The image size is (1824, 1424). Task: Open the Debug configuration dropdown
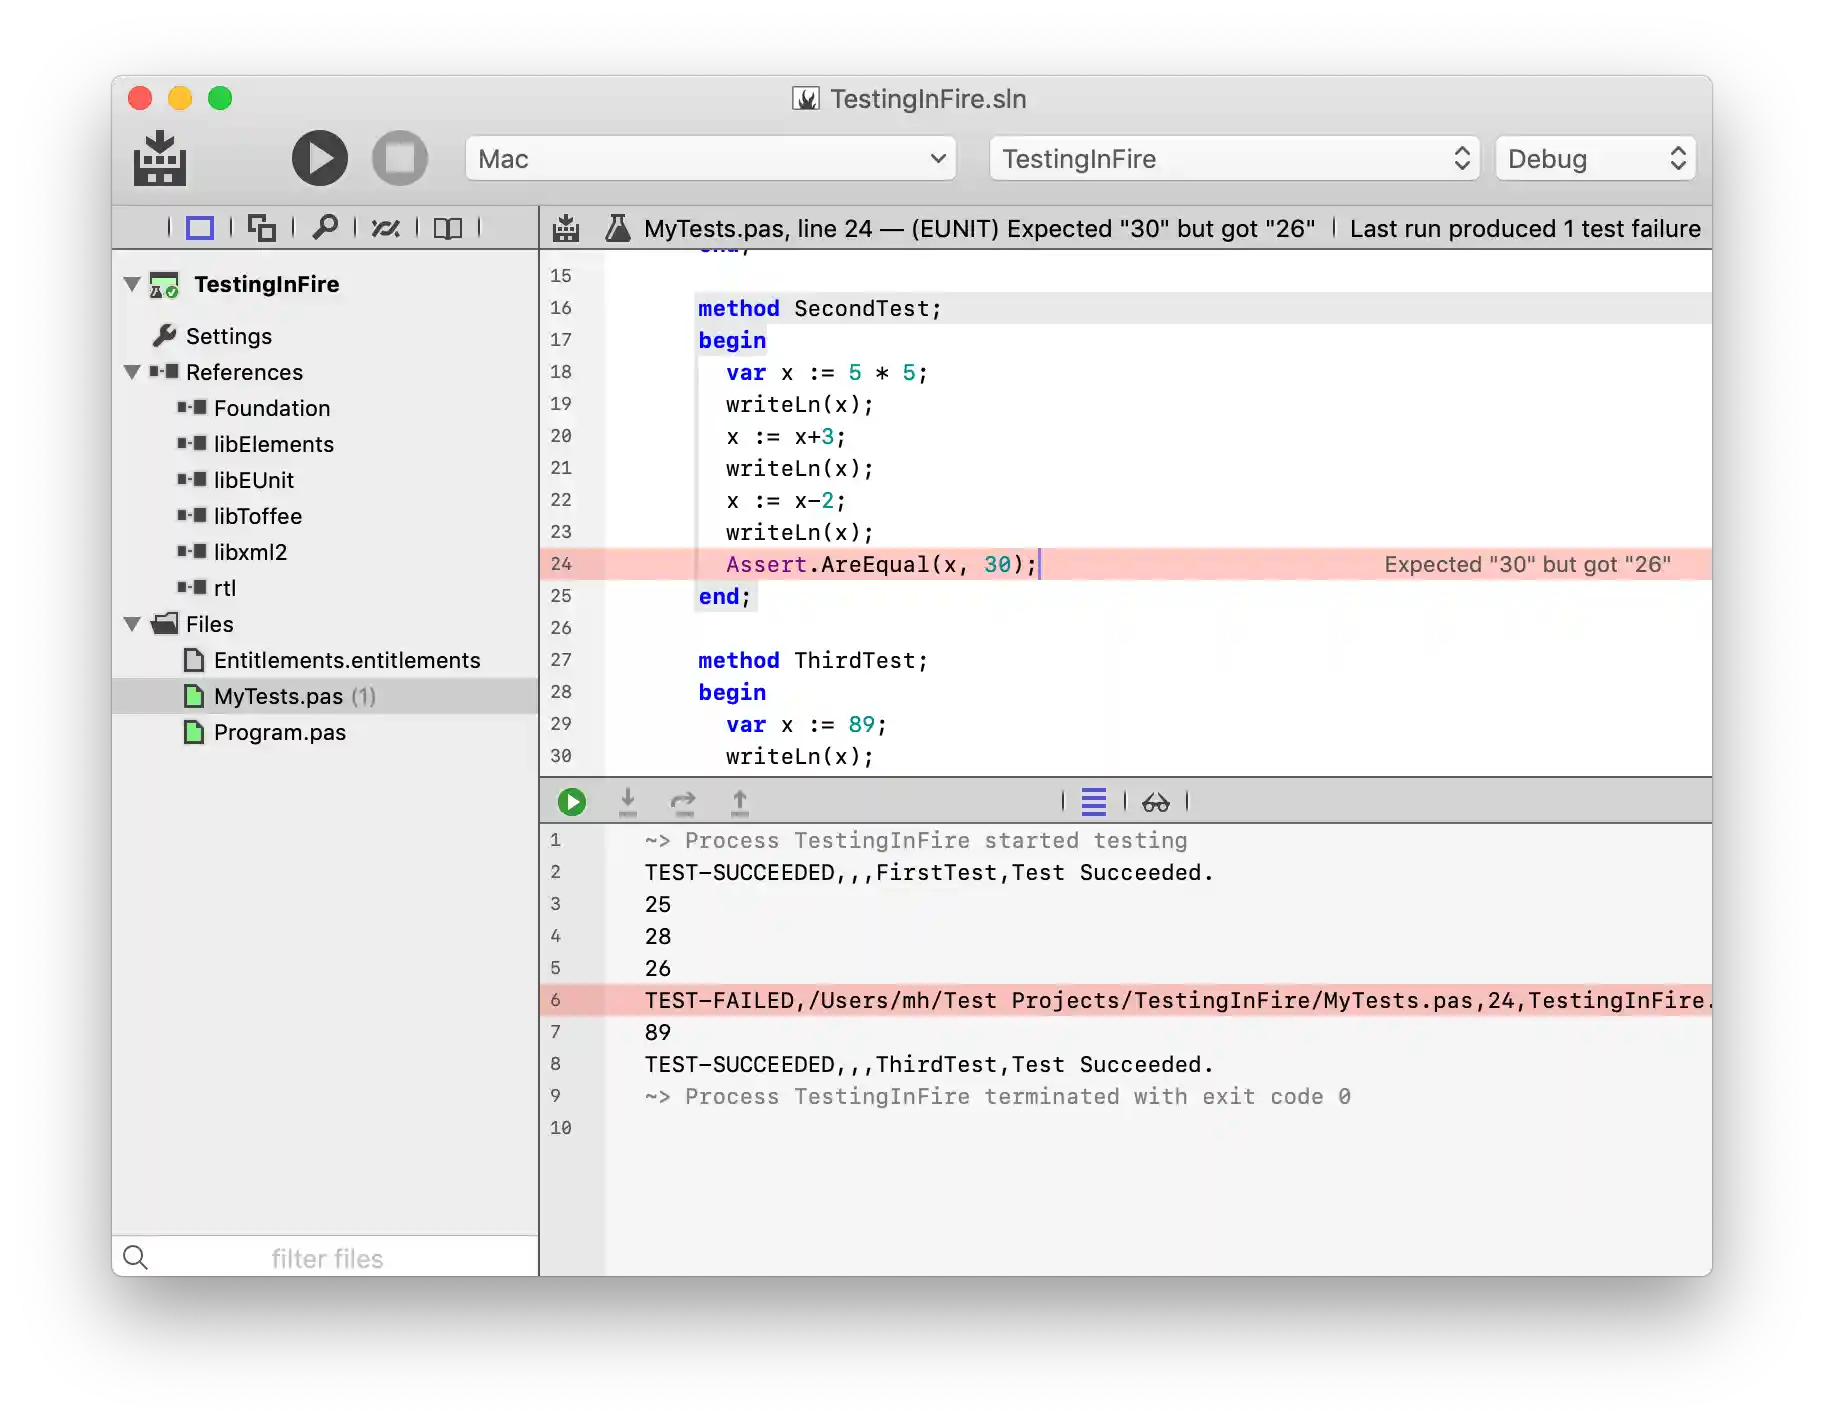click(1595, 159)
